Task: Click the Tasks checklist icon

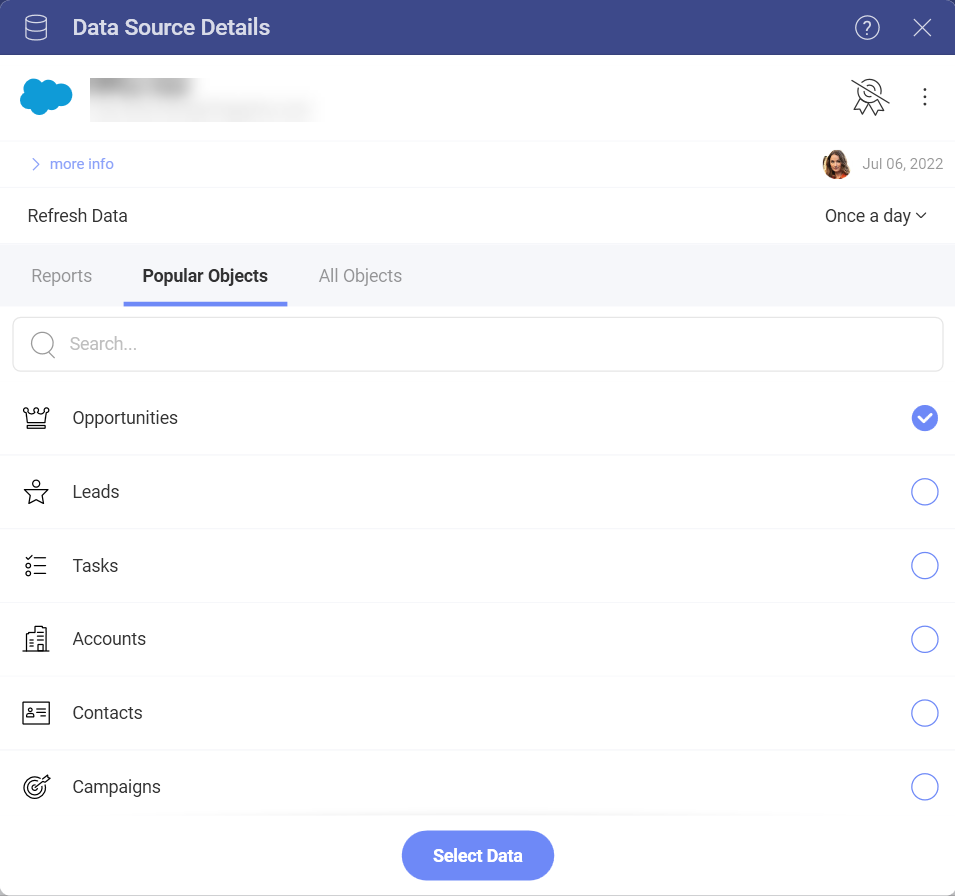Action: tap(36, 566)
